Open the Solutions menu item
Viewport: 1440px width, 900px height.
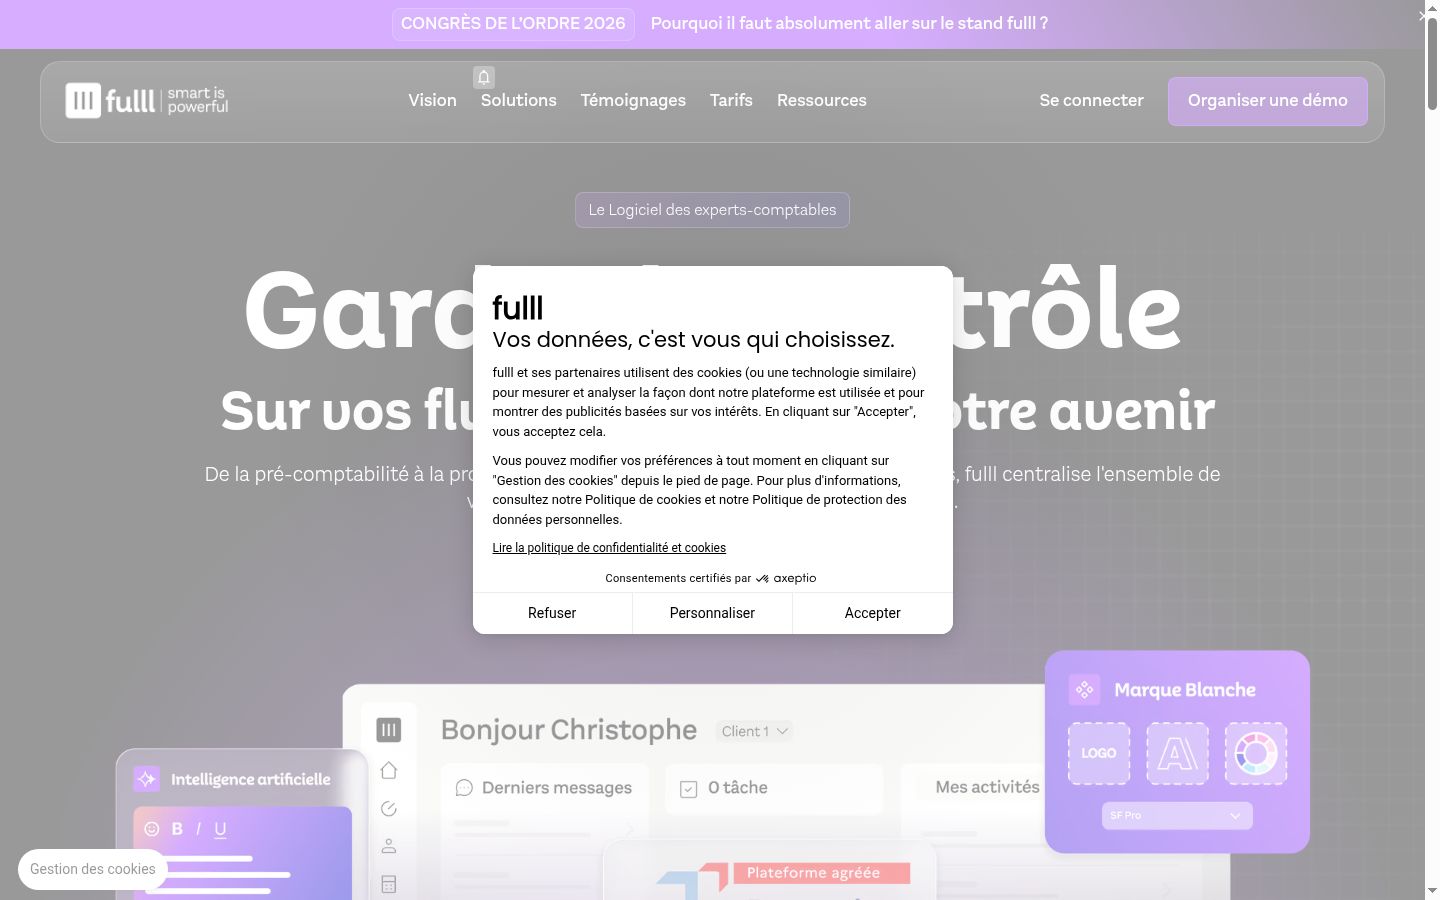pyautogui.click(x=519, y=100)
